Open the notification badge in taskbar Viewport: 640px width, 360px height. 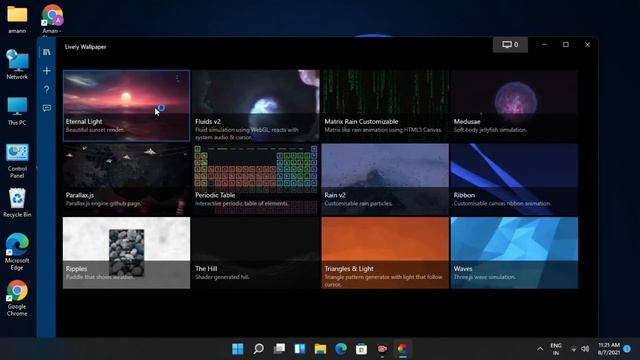coord(627,349)
